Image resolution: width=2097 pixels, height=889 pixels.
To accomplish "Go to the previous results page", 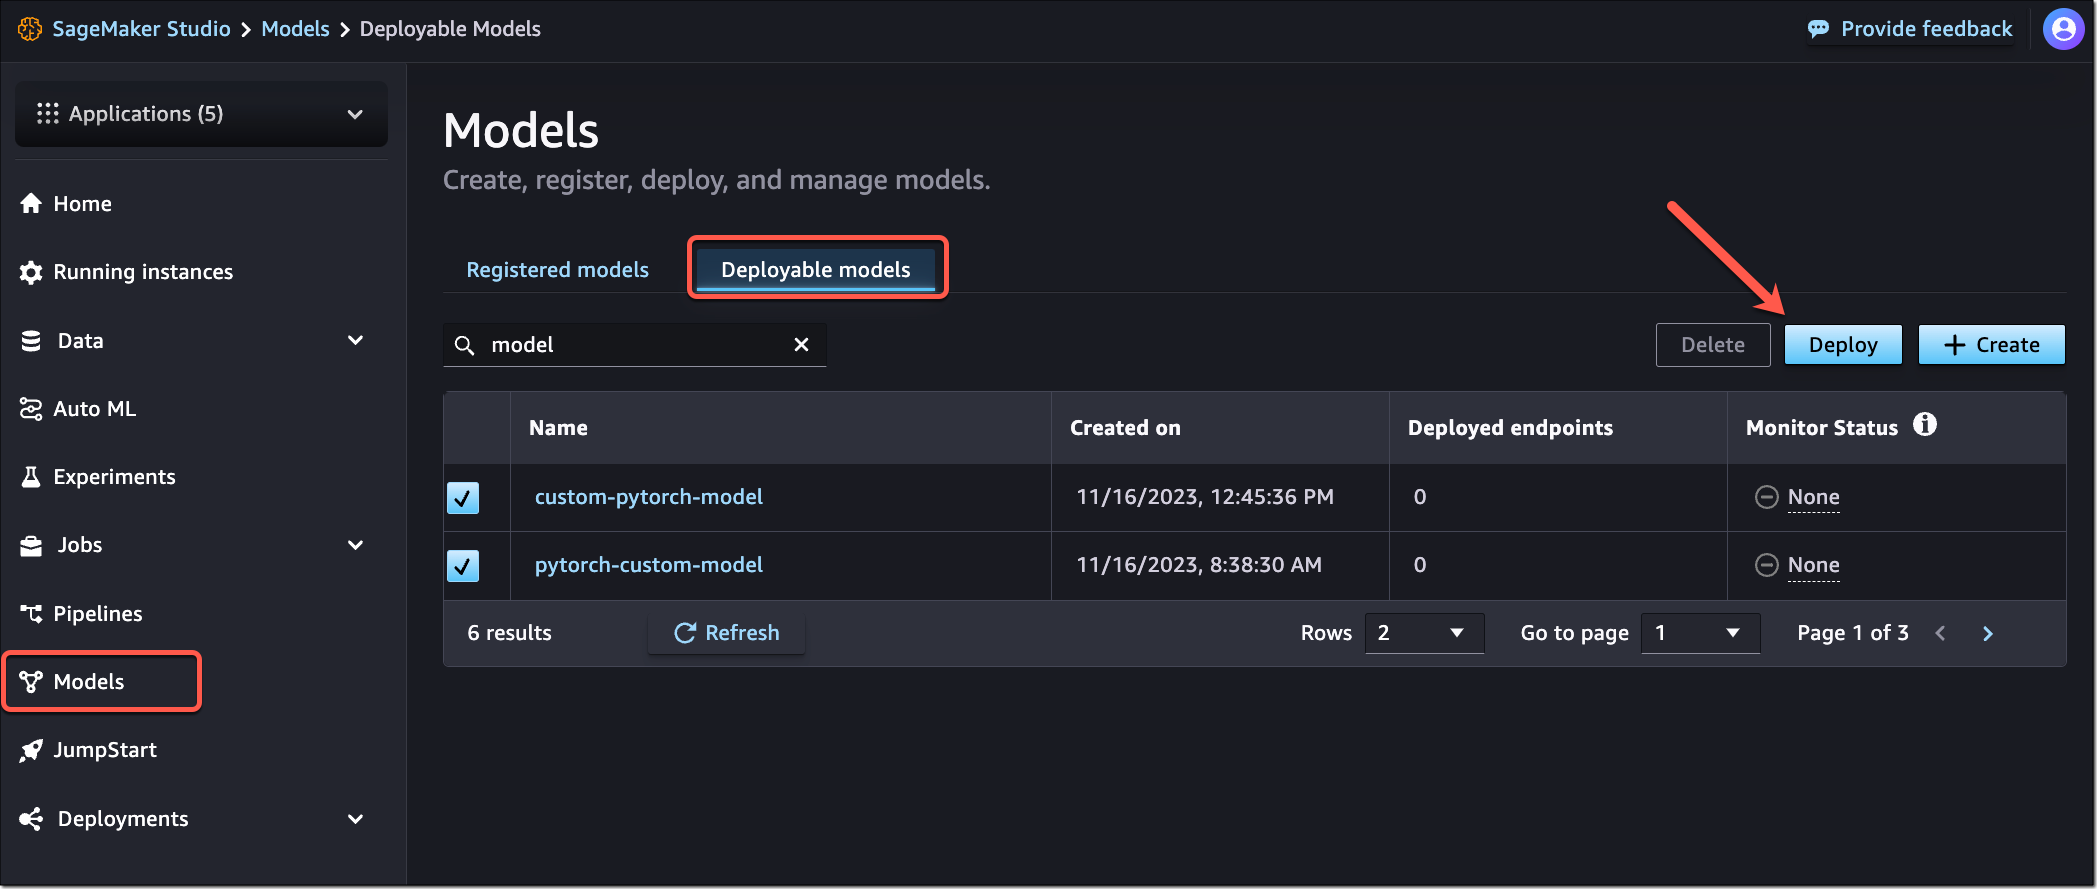I will click(1940, 633).
